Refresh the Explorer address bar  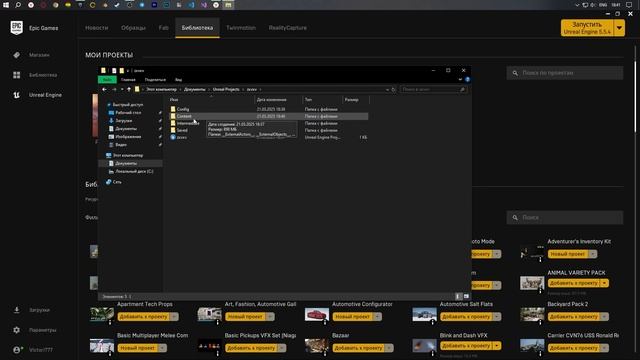(393, 89)
